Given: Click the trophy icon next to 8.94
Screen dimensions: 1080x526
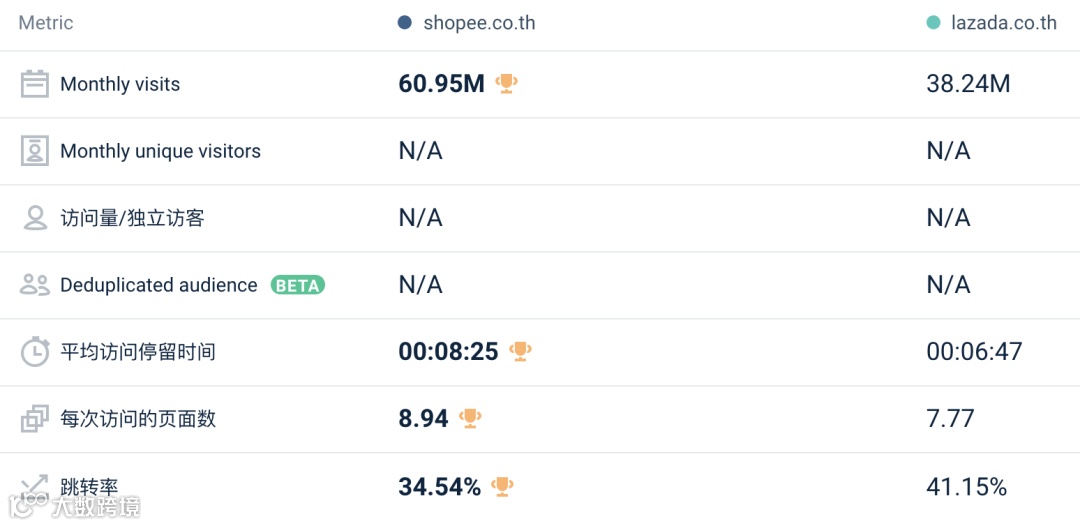Looking at the screenshot, I should coord(470,418).
